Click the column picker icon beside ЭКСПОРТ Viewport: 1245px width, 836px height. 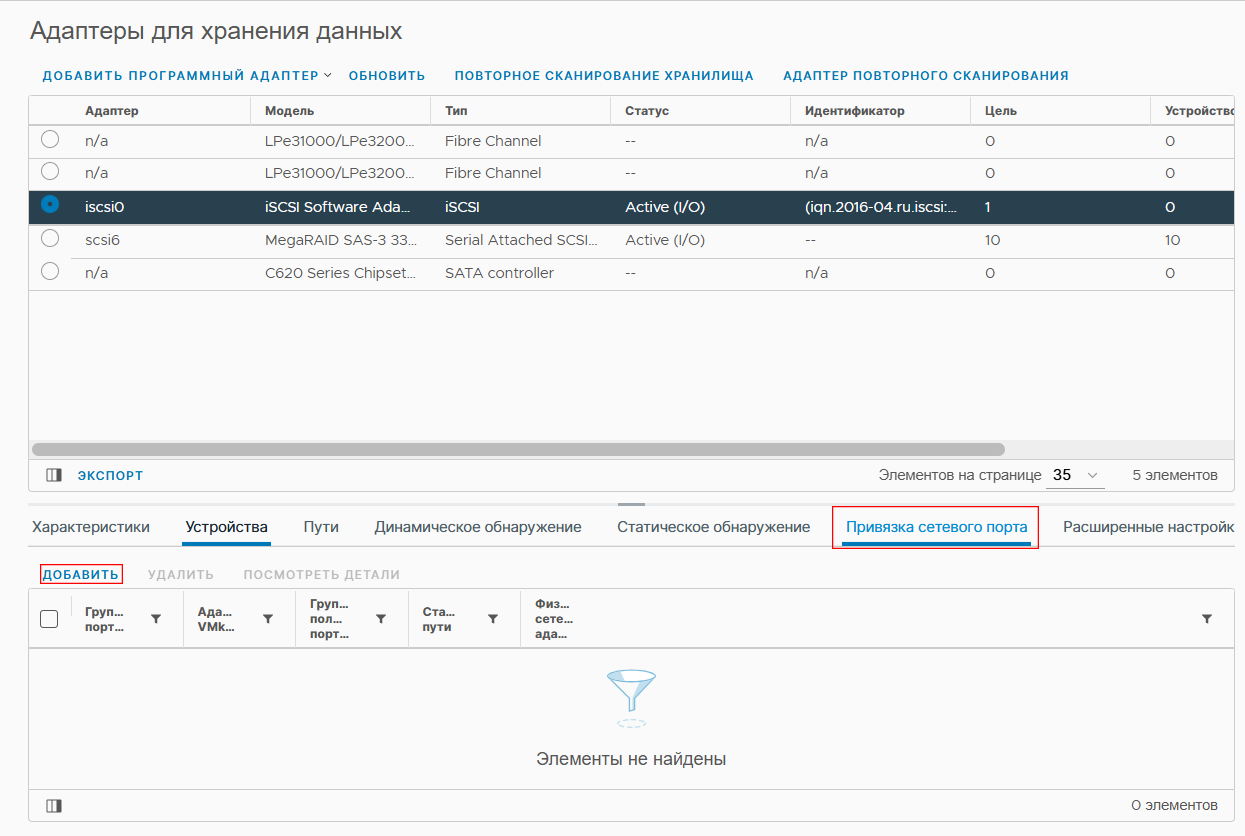tap(54, 476)
